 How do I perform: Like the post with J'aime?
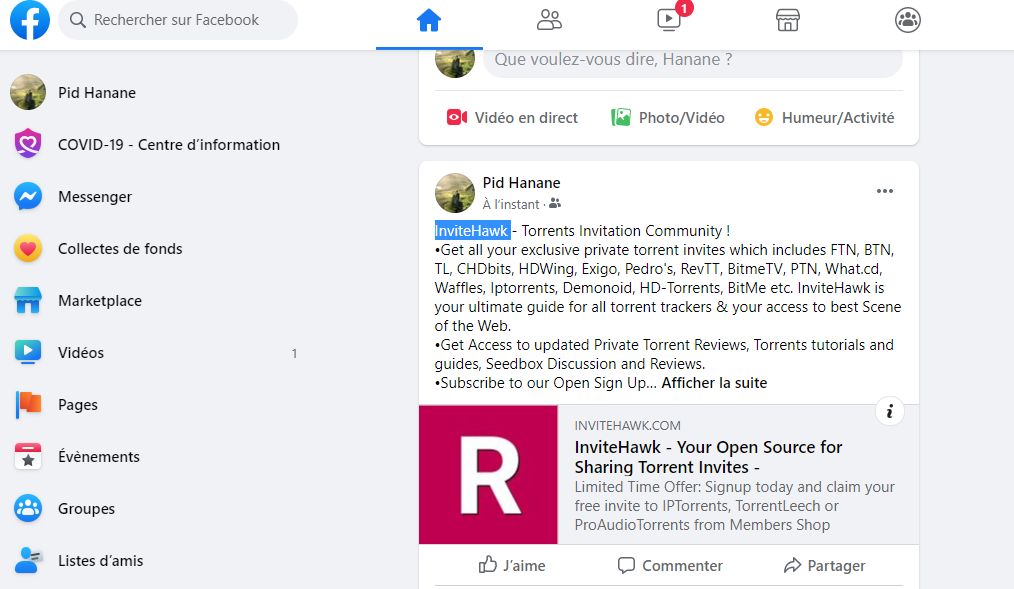512,566
